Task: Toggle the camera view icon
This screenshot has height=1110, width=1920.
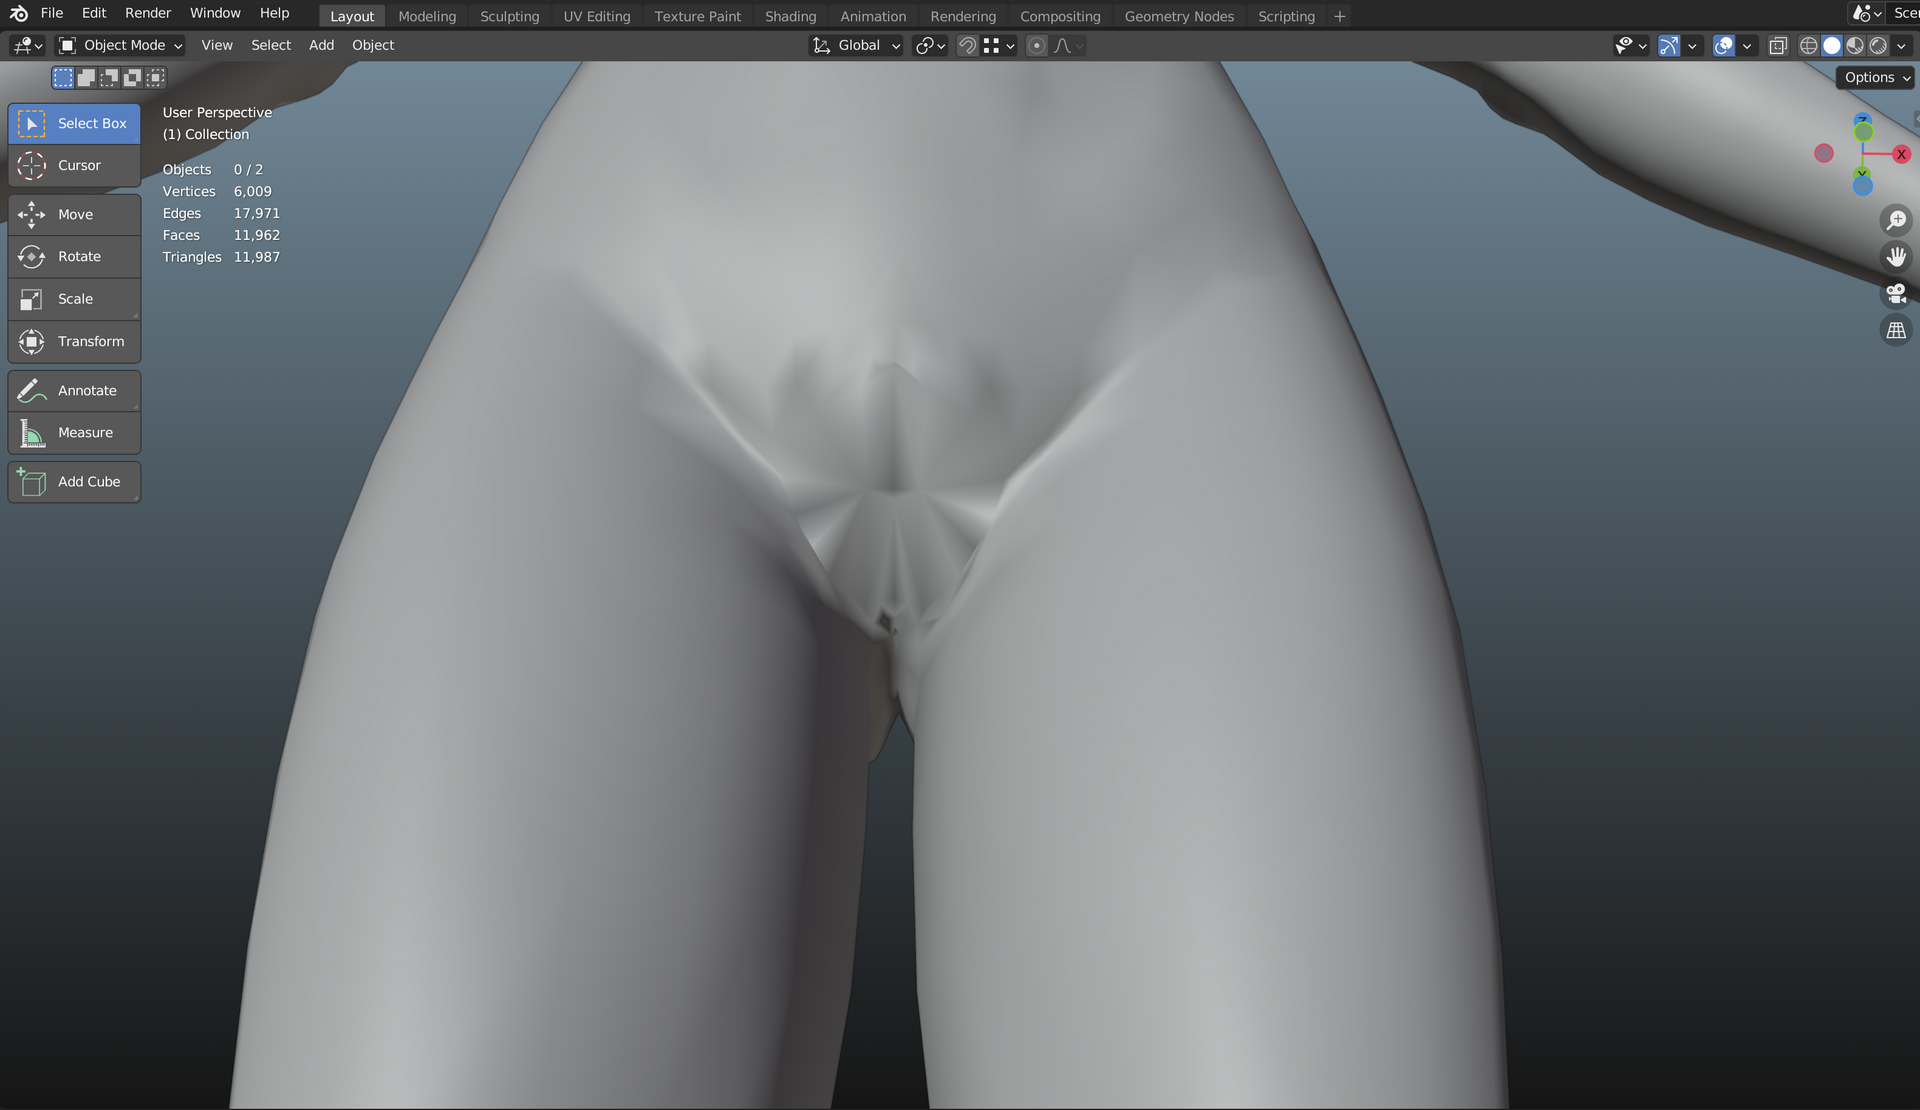Action: coord(1895,293)
